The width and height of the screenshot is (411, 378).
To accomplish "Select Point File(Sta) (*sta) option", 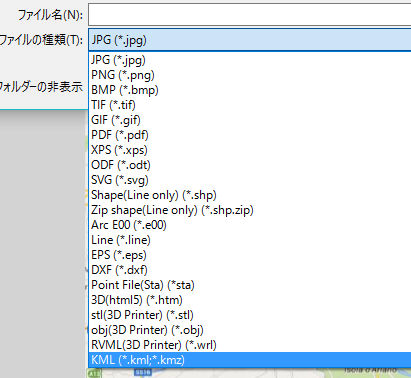I will (x=250, y=285).
